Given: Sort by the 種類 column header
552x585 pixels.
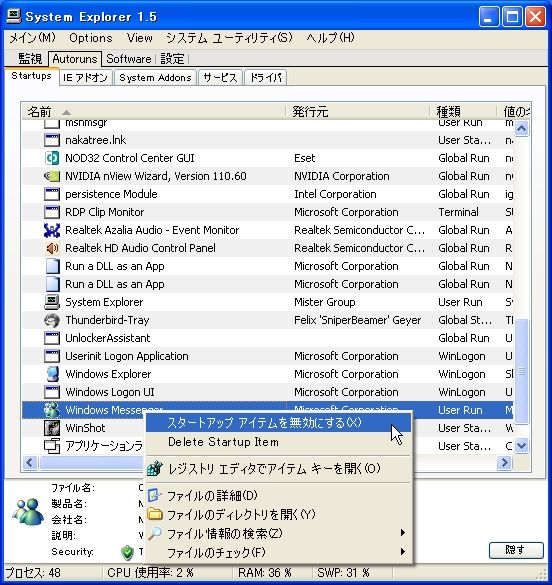Looking at the screenshot, I should 463,112.
